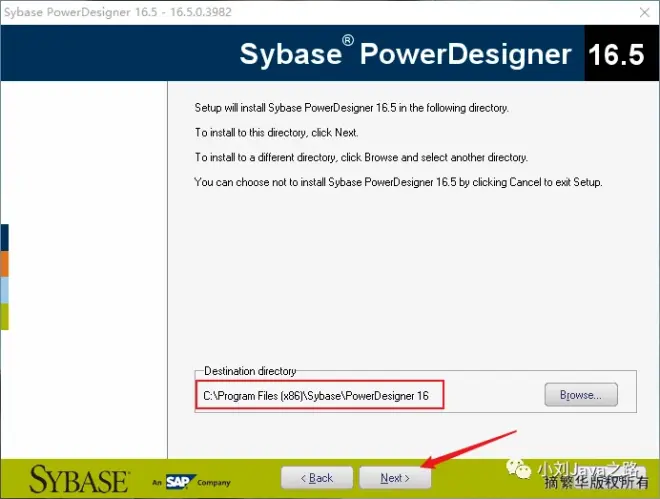Click the 'You can choose not to install' line
The height and width of the screenshot is (499, 660).
click(398, 183)
